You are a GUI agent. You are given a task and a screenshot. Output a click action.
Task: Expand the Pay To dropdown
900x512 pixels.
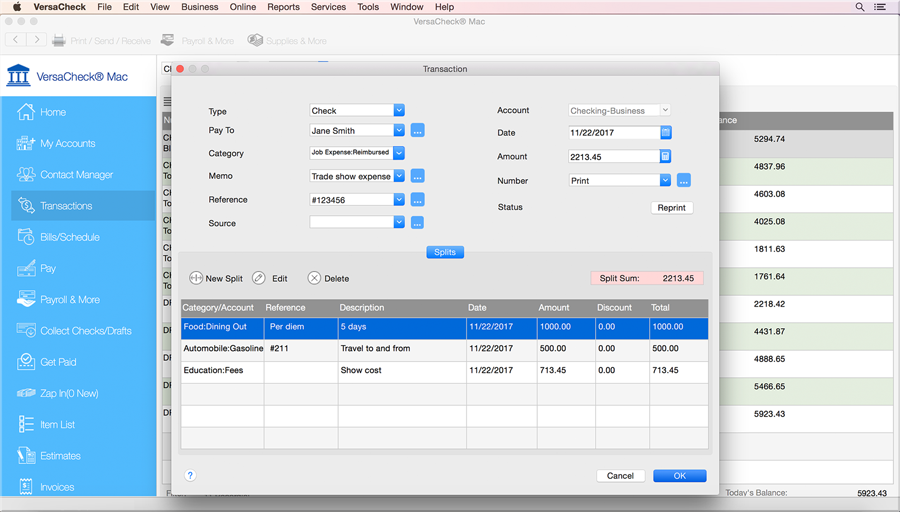coord(399,130)
